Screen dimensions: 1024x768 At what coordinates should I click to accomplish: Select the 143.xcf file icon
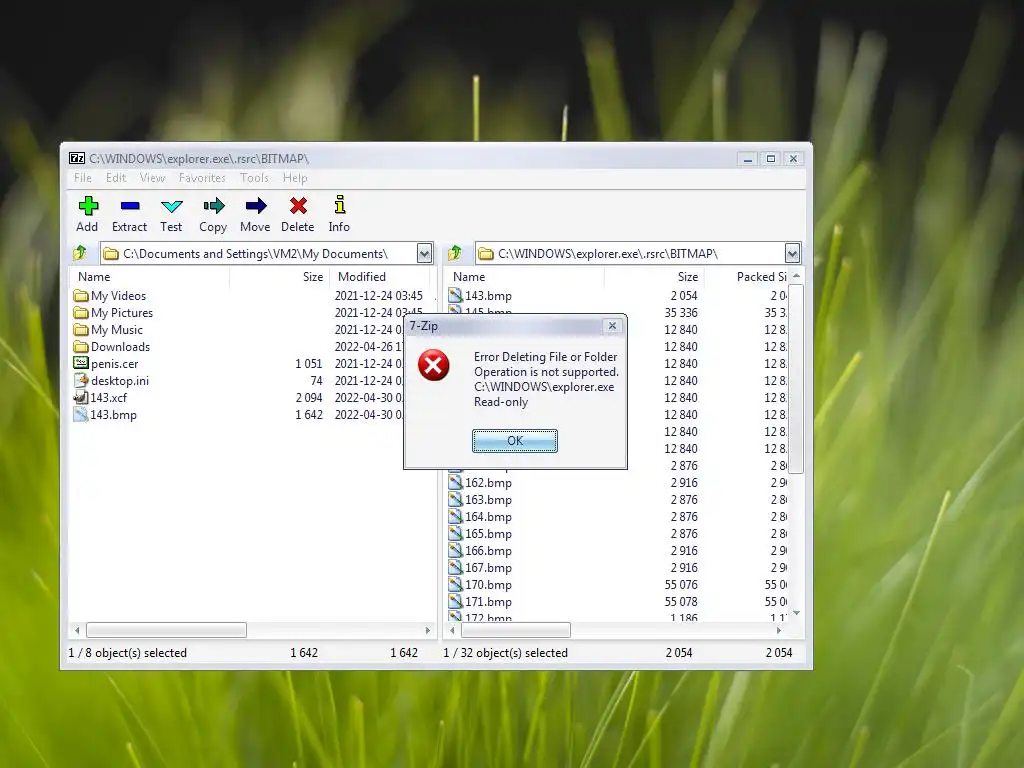tap(81, 397)
